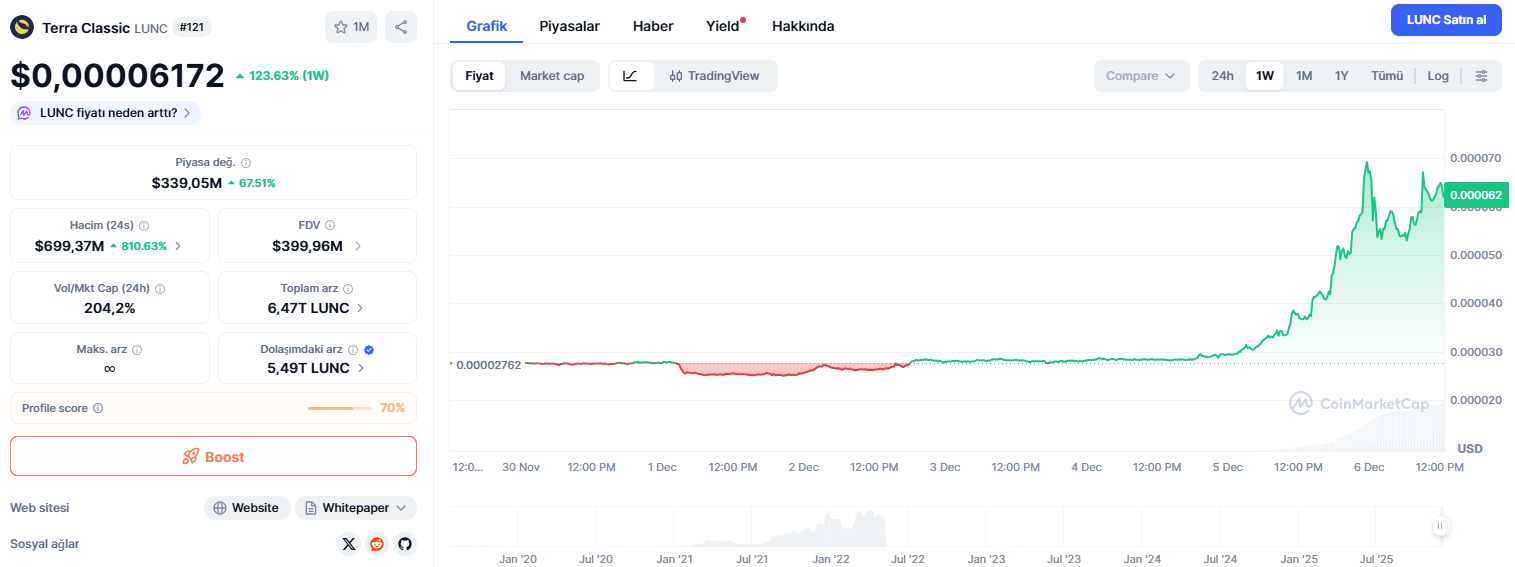The height and width of the screenshot is (567, 1515).
Task: Set chart range to 1M
Action: [x=1304, y=76]
